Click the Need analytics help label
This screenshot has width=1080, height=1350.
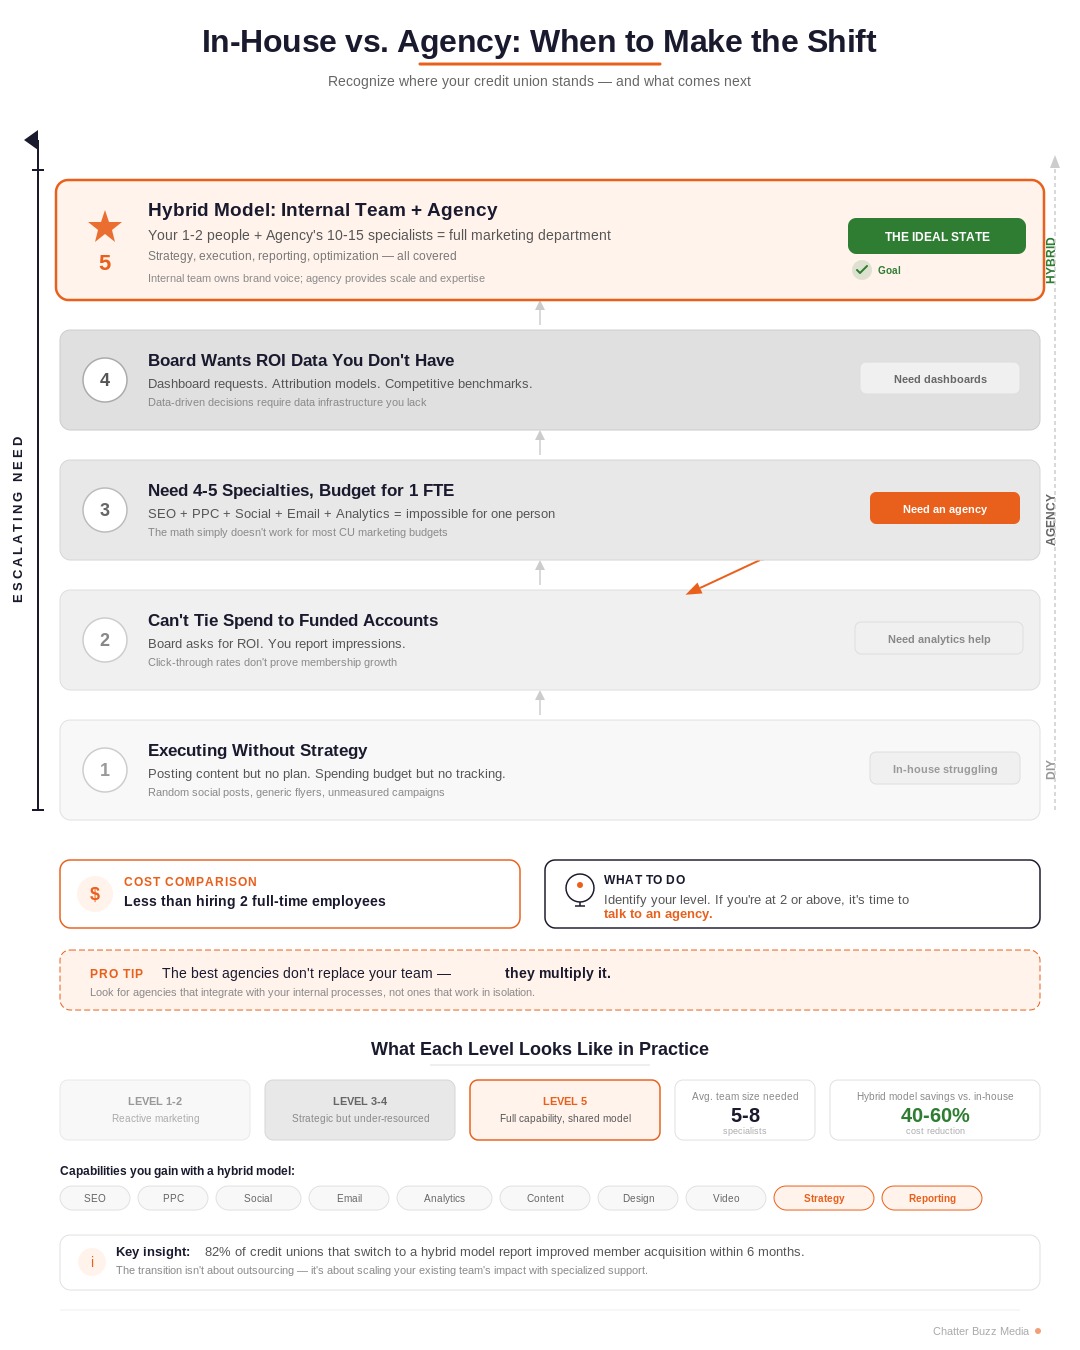tap(939, 638)
